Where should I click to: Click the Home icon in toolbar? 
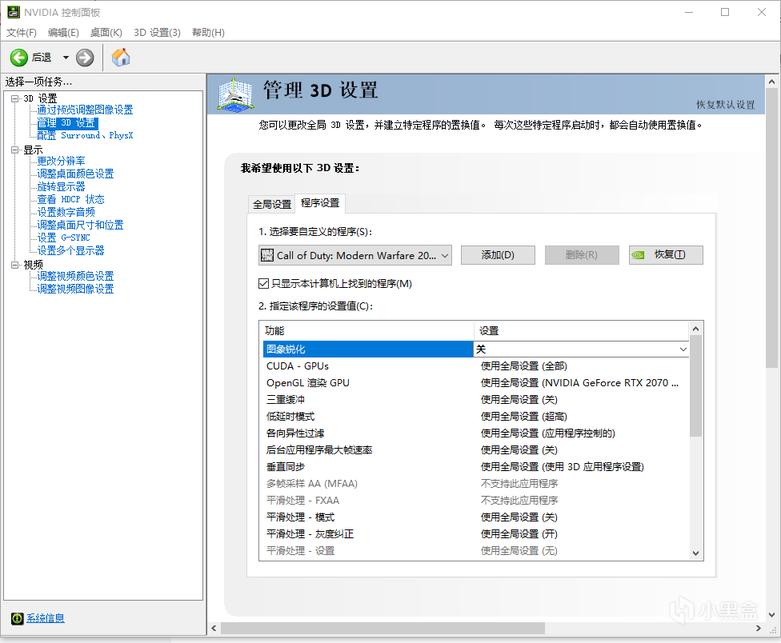click(121, 57)
